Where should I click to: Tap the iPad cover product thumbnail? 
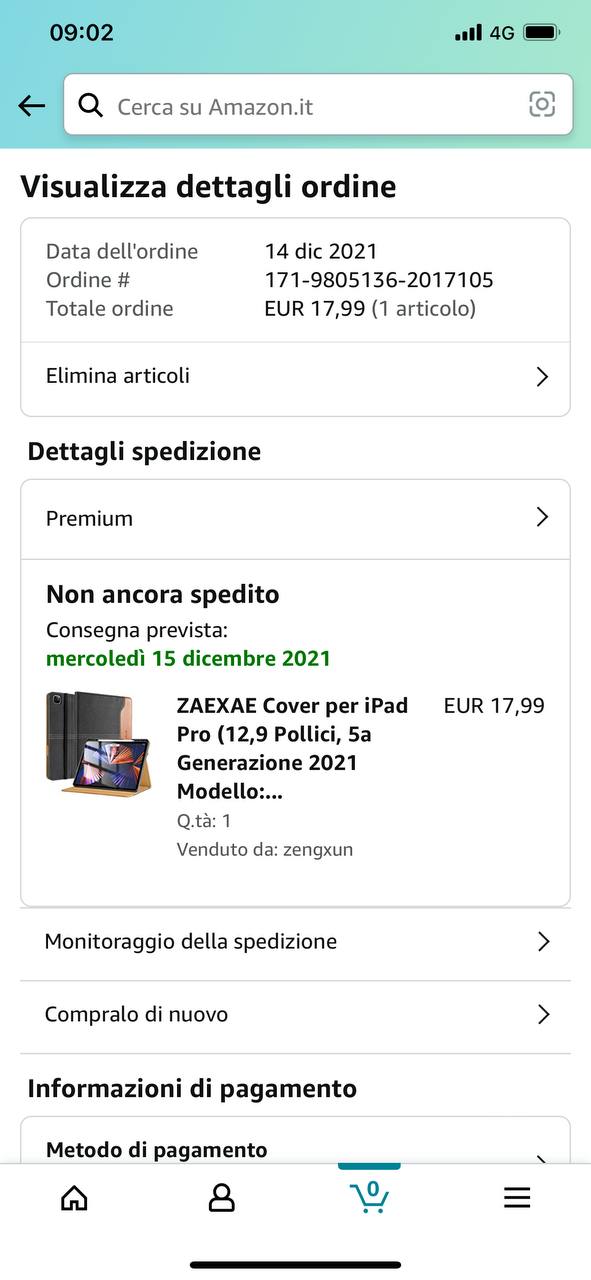pos(98,742)
